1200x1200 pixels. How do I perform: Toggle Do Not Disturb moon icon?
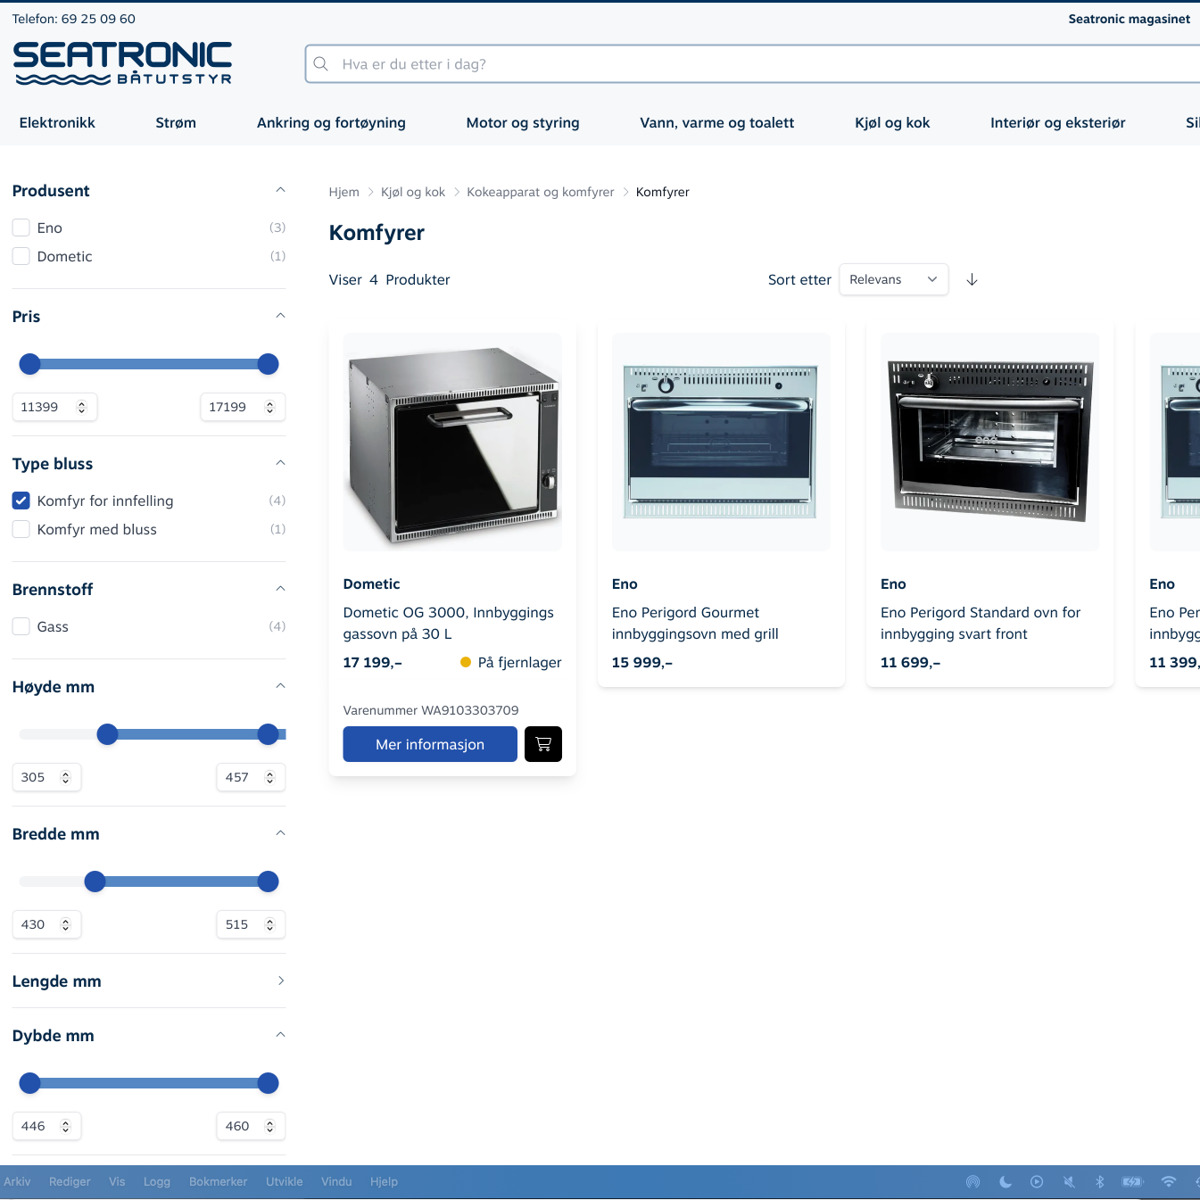[x=1005, y=1182]
